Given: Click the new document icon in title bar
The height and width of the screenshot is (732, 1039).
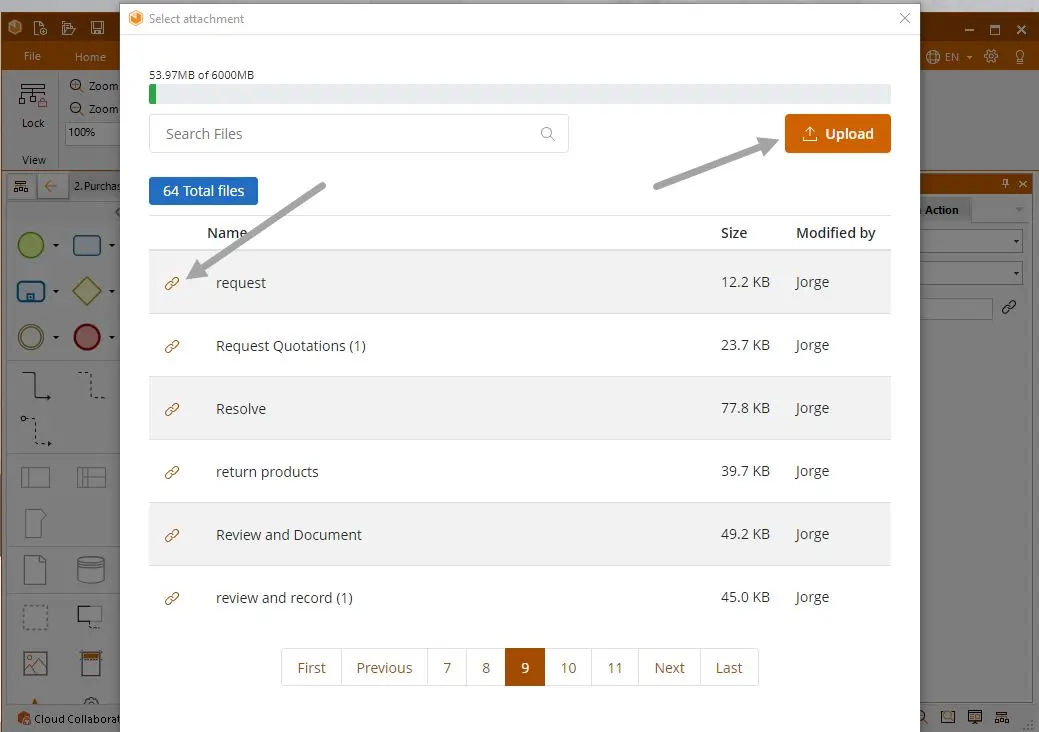Looking at the screenshot, I should pyautogui.click(x=40, y=28).
